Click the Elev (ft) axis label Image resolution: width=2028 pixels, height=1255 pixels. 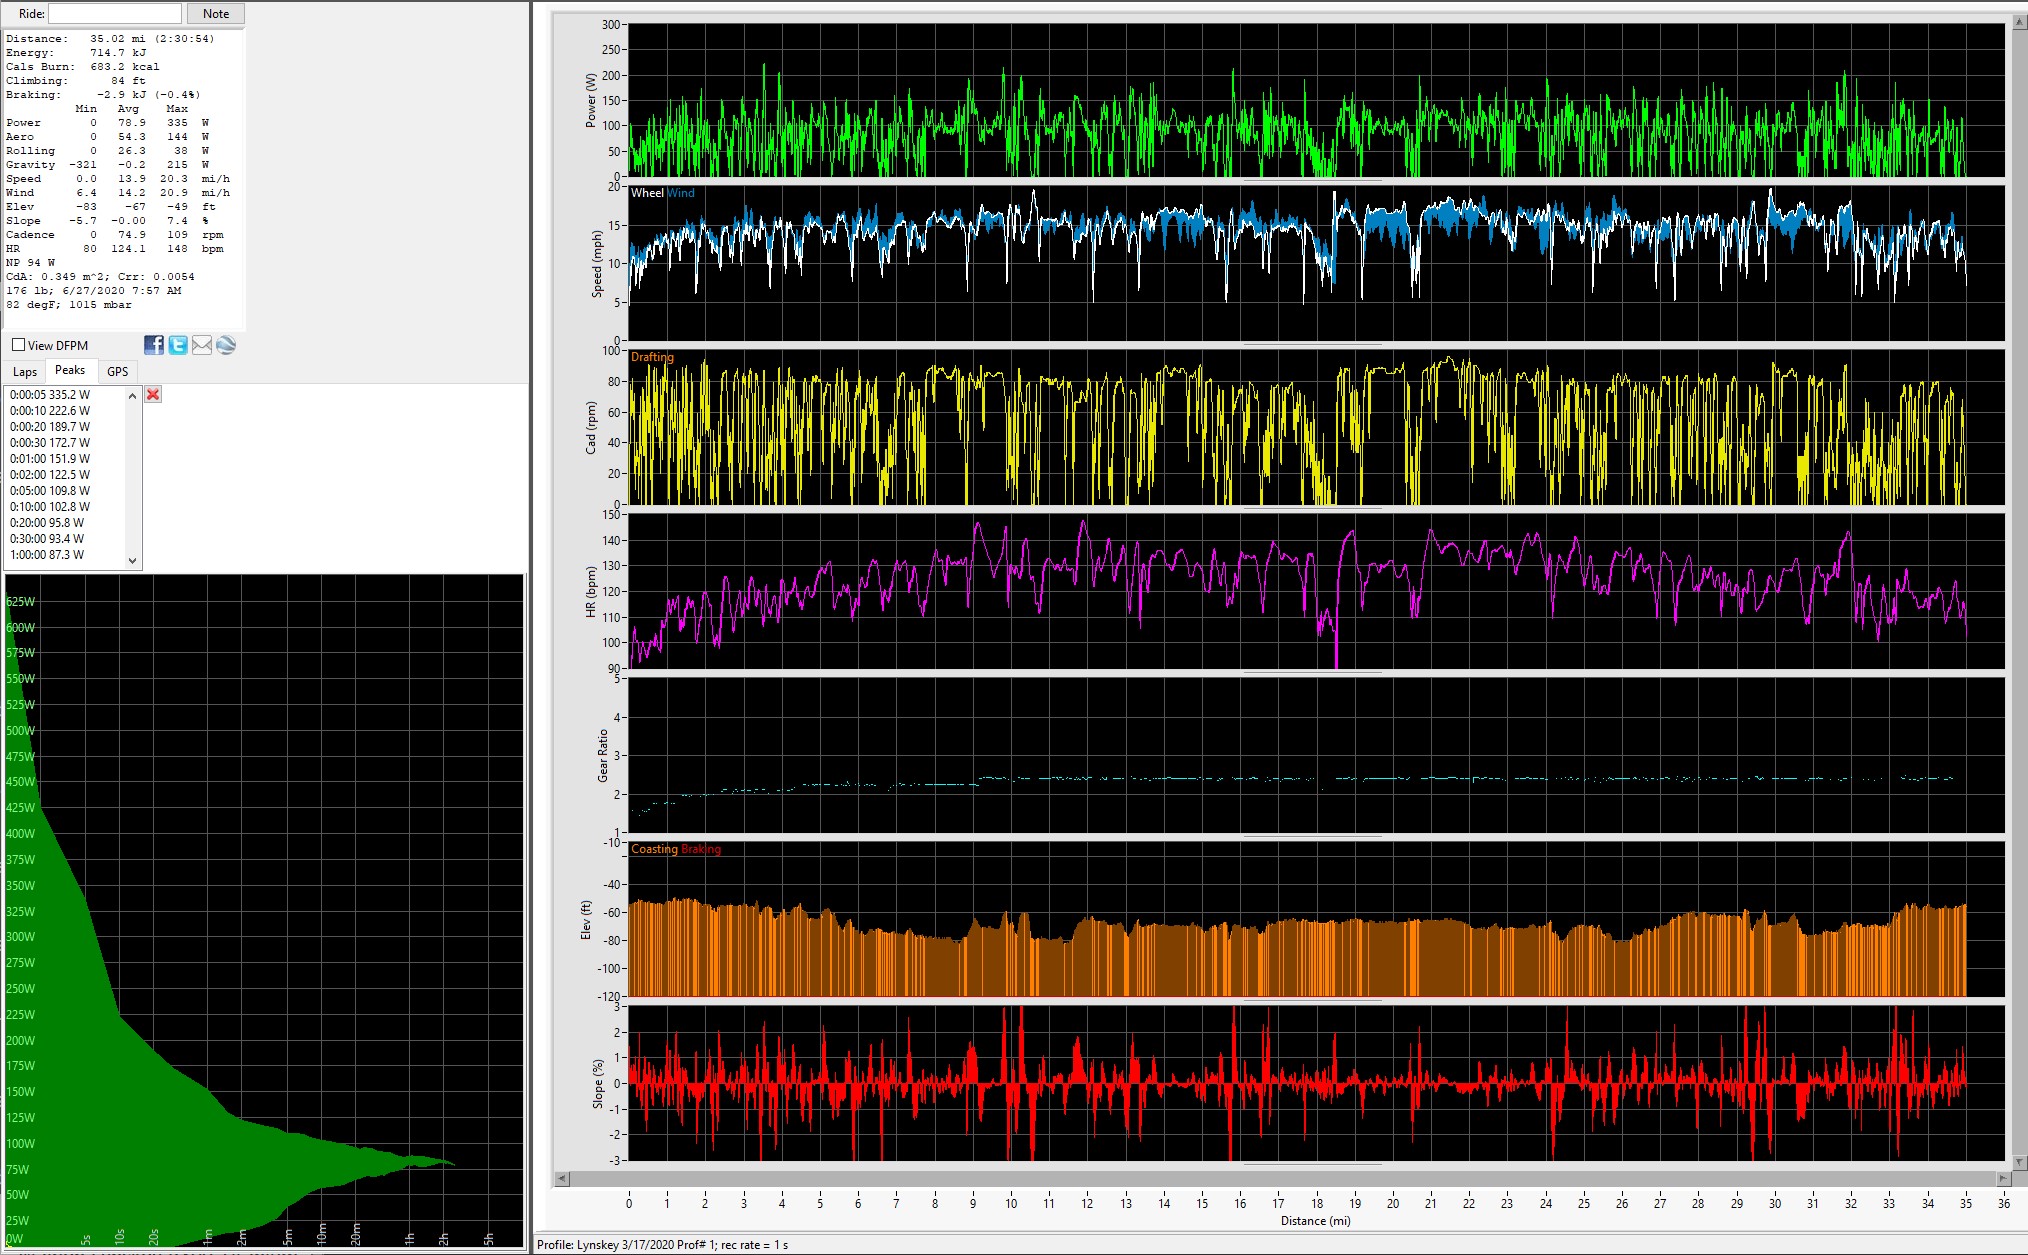pos(586,920)
